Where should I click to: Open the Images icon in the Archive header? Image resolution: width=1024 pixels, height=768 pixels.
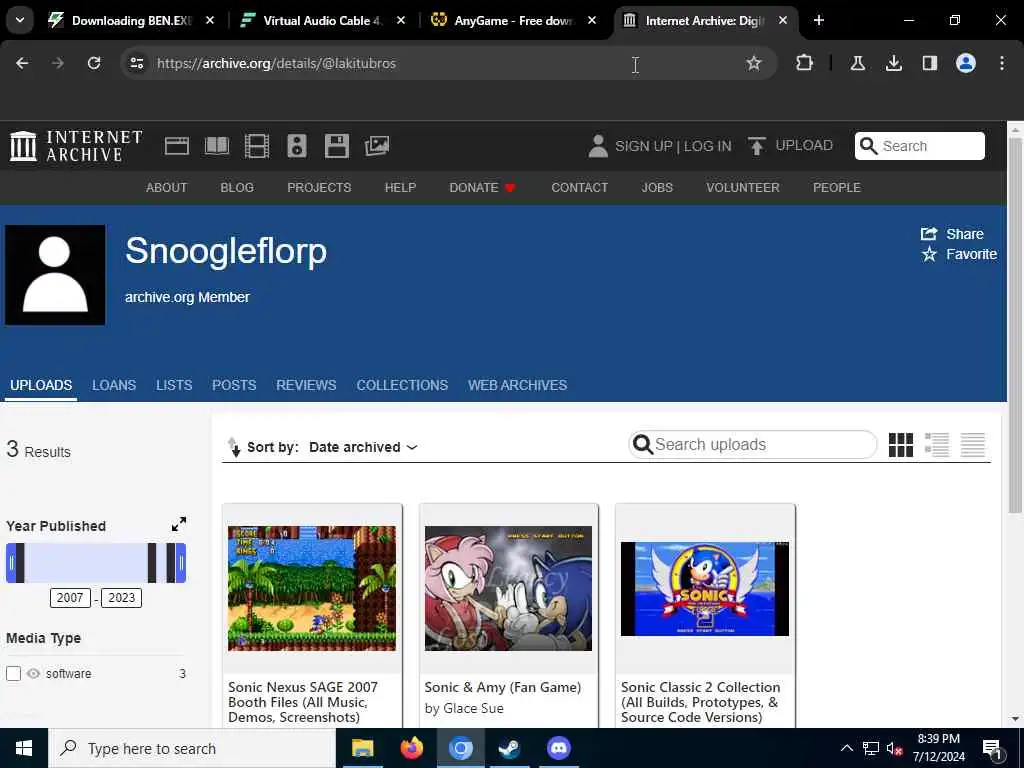tap(377, 146)
